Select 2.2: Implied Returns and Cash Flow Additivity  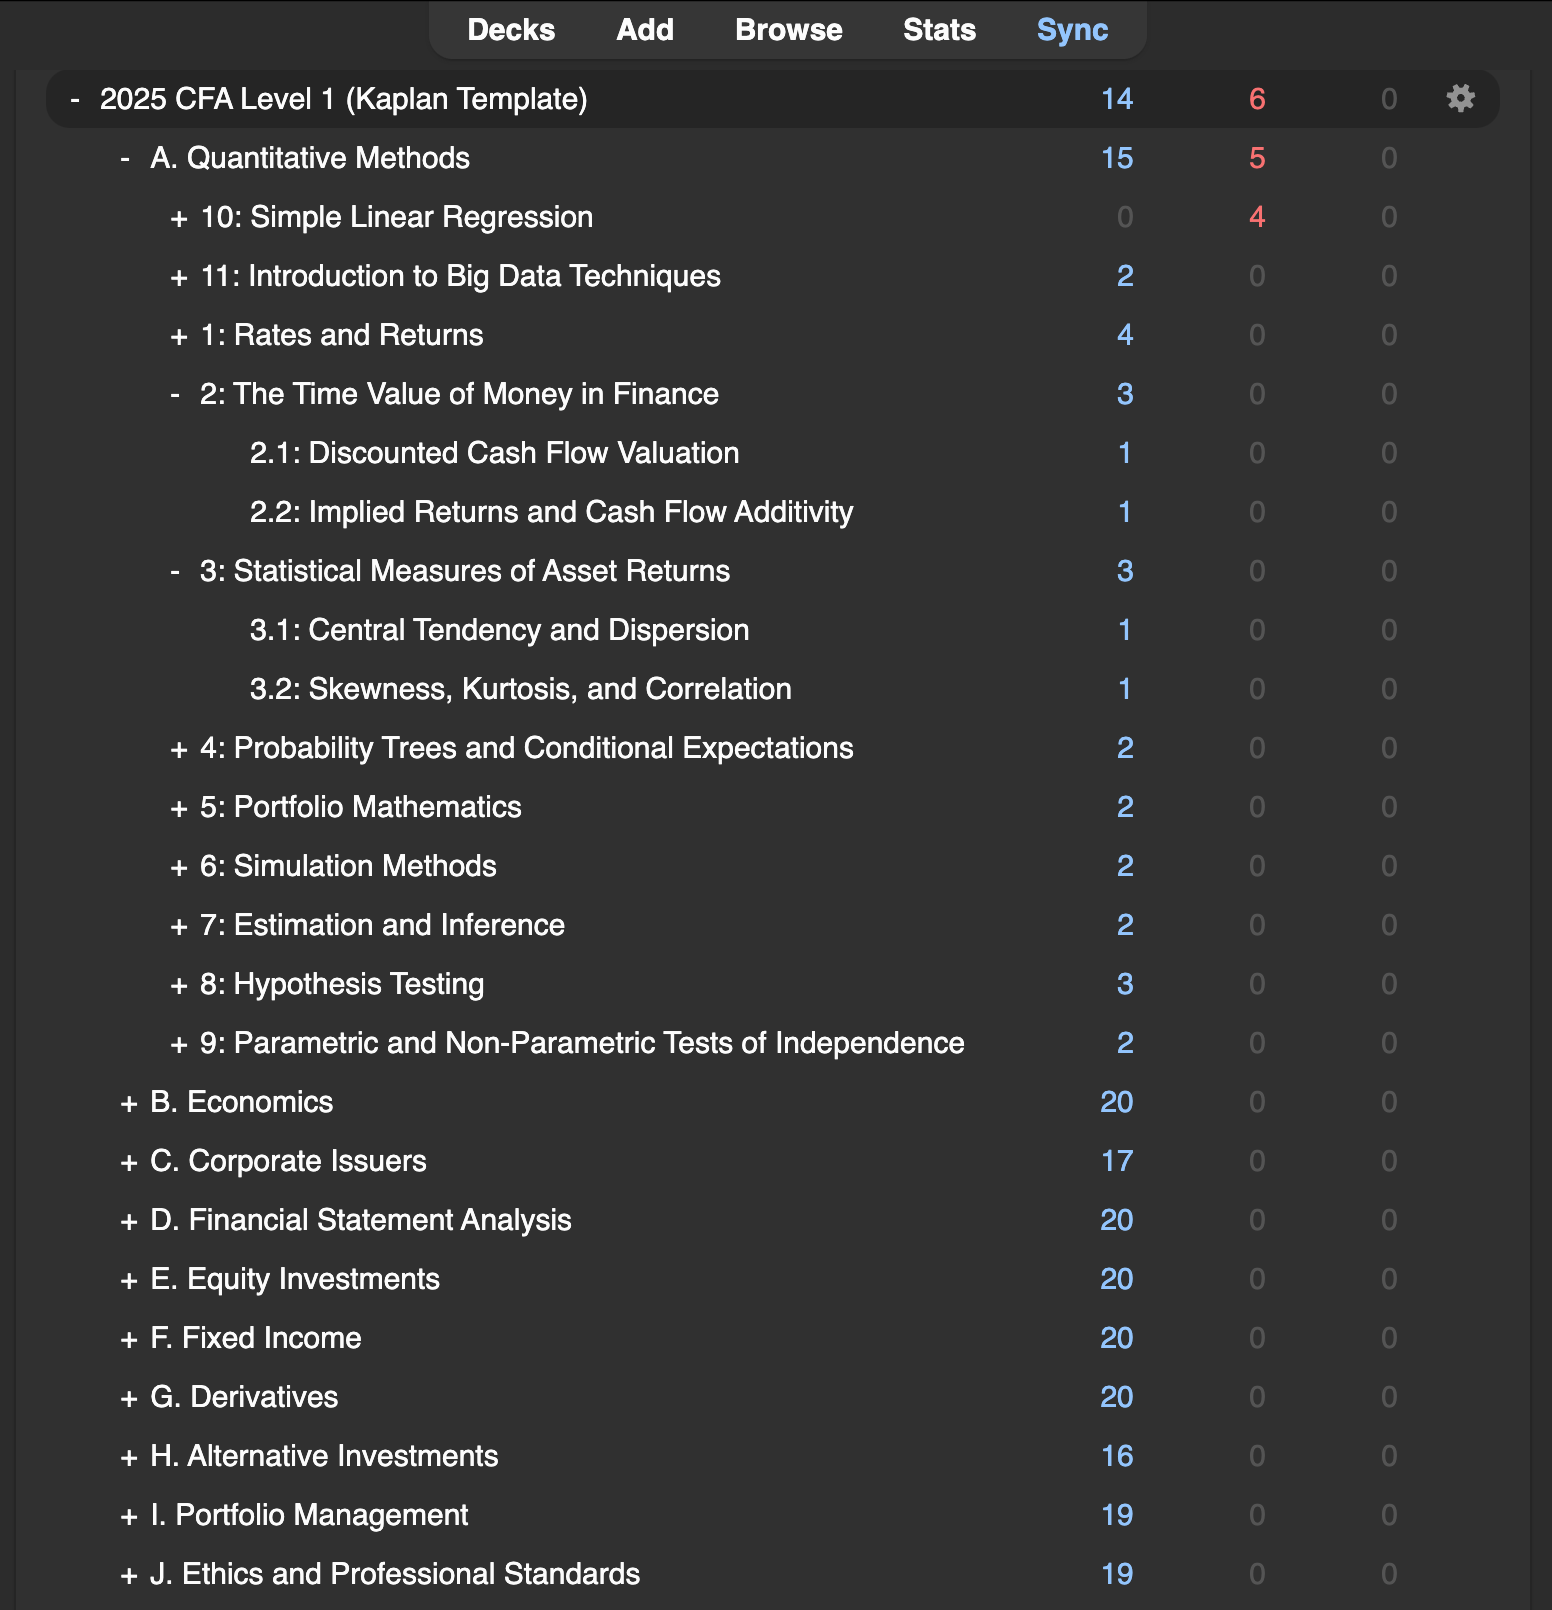pyautogui.click(x=552, y=512)
